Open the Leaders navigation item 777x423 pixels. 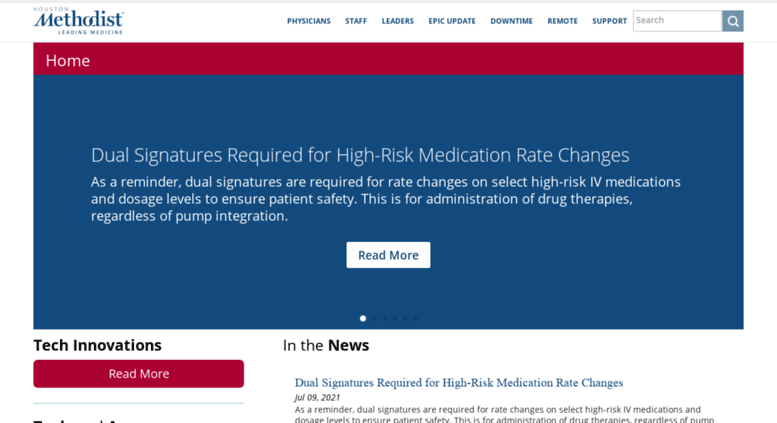point(397,21)
